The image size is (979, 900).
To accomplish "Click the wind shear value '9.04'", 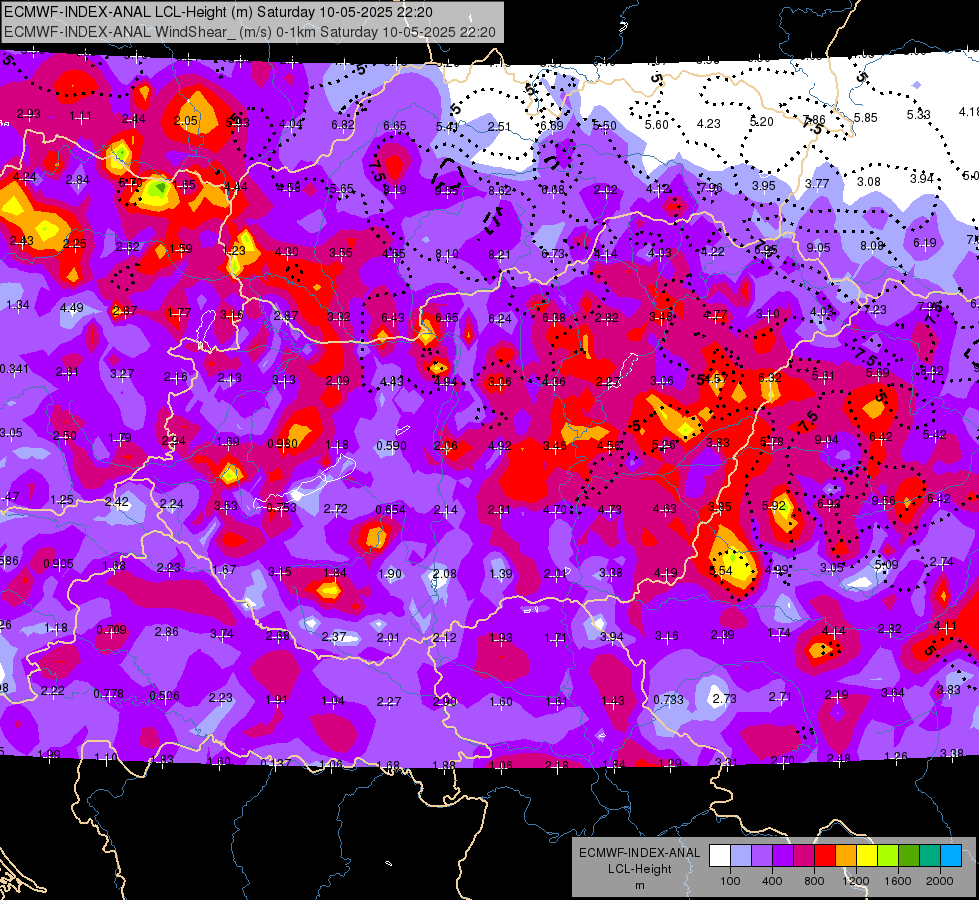I will [x=826, y=440].
